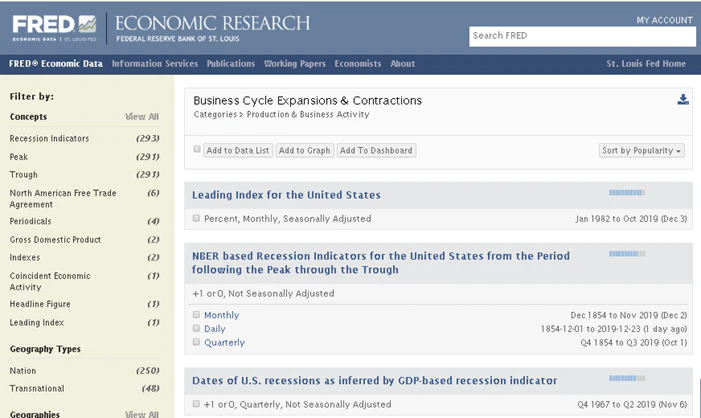The image size is (701, 418).
Task: Open Working Papers menu item
Action: (x=295, y=63)
